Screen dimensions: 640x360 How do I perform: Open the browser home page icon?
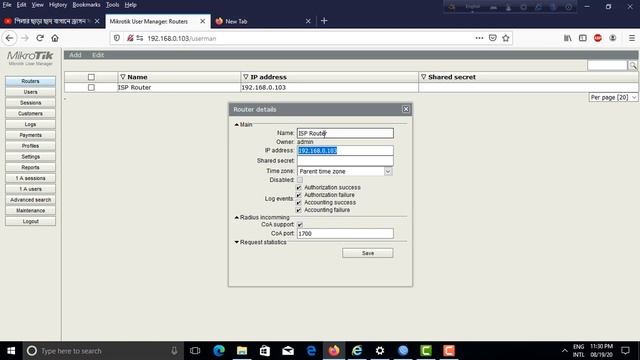click(55, 38)
